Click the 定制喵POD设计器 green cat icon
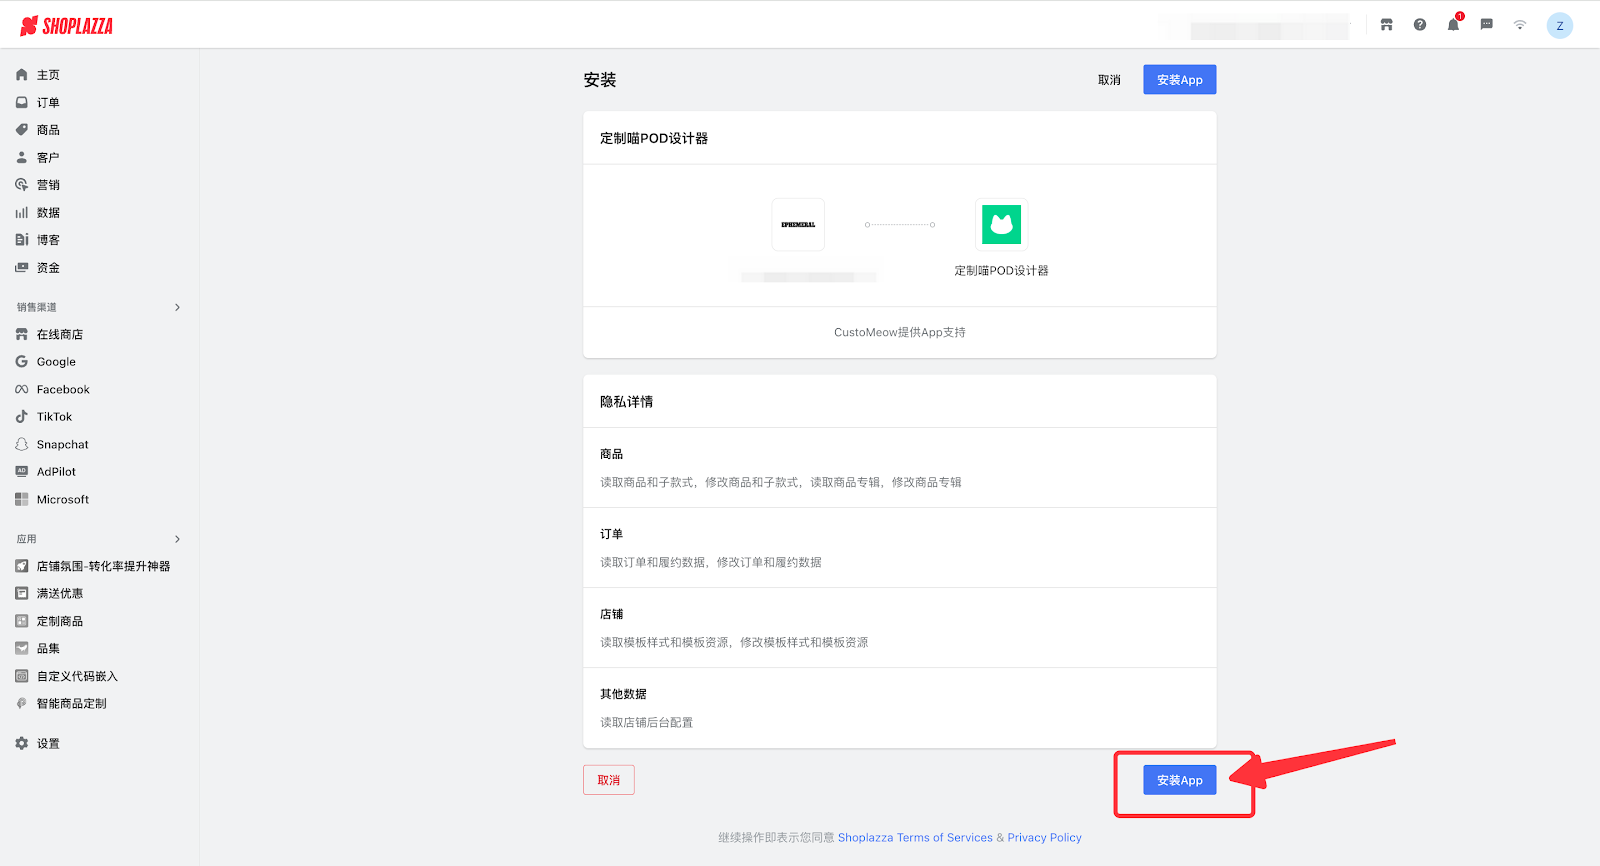1600x866 pixels. pyautogui.click(x=1001, y=225)
